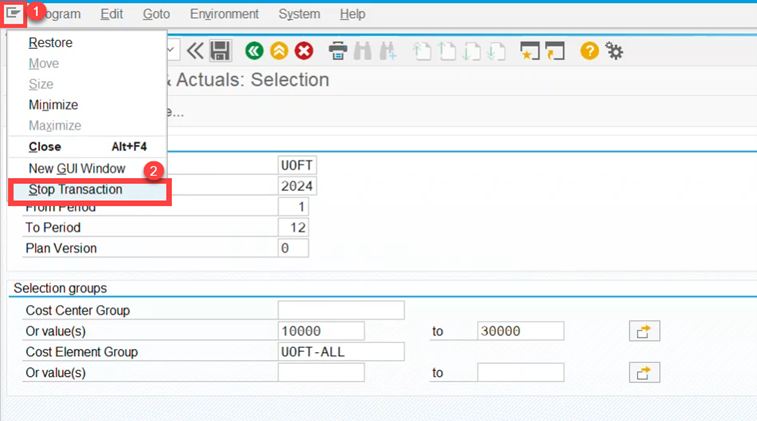The height and width of the screenshot is (421, 757).
Task: Click the "Actuals: Selection" title text
Action: click(x=252, y=80)
